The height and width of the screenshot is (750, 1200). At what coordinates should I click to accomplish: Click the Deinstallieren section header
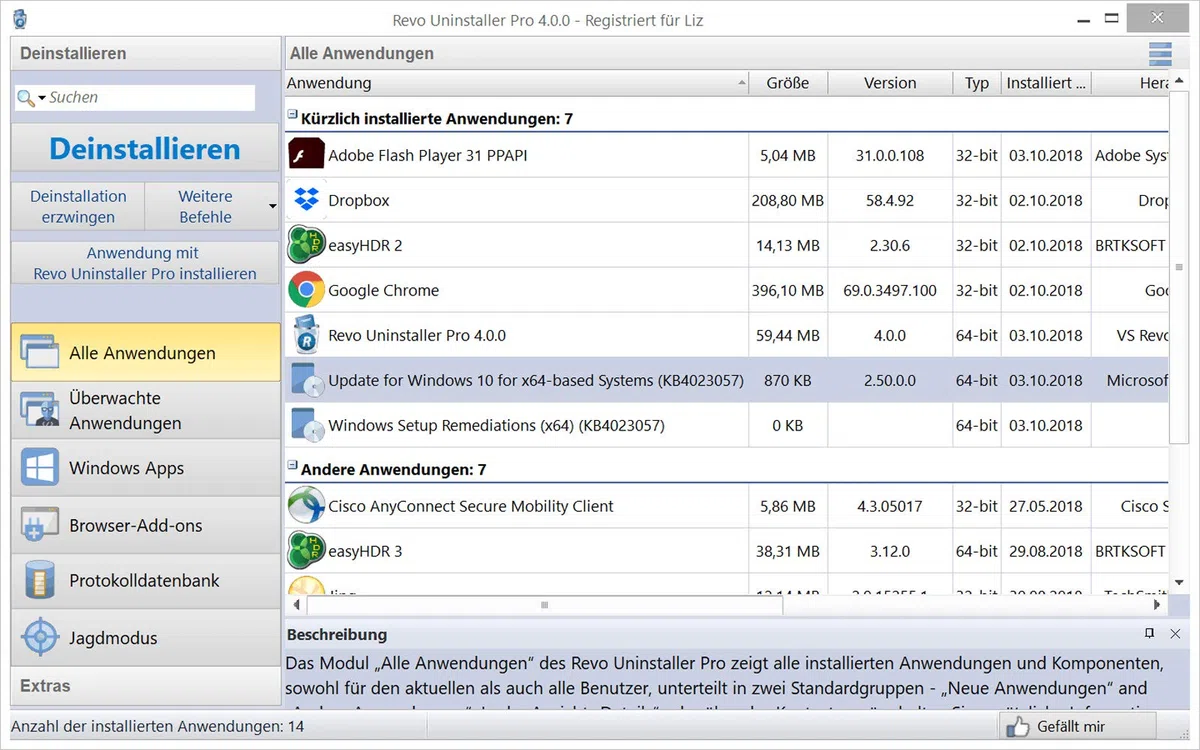[145, 53]
